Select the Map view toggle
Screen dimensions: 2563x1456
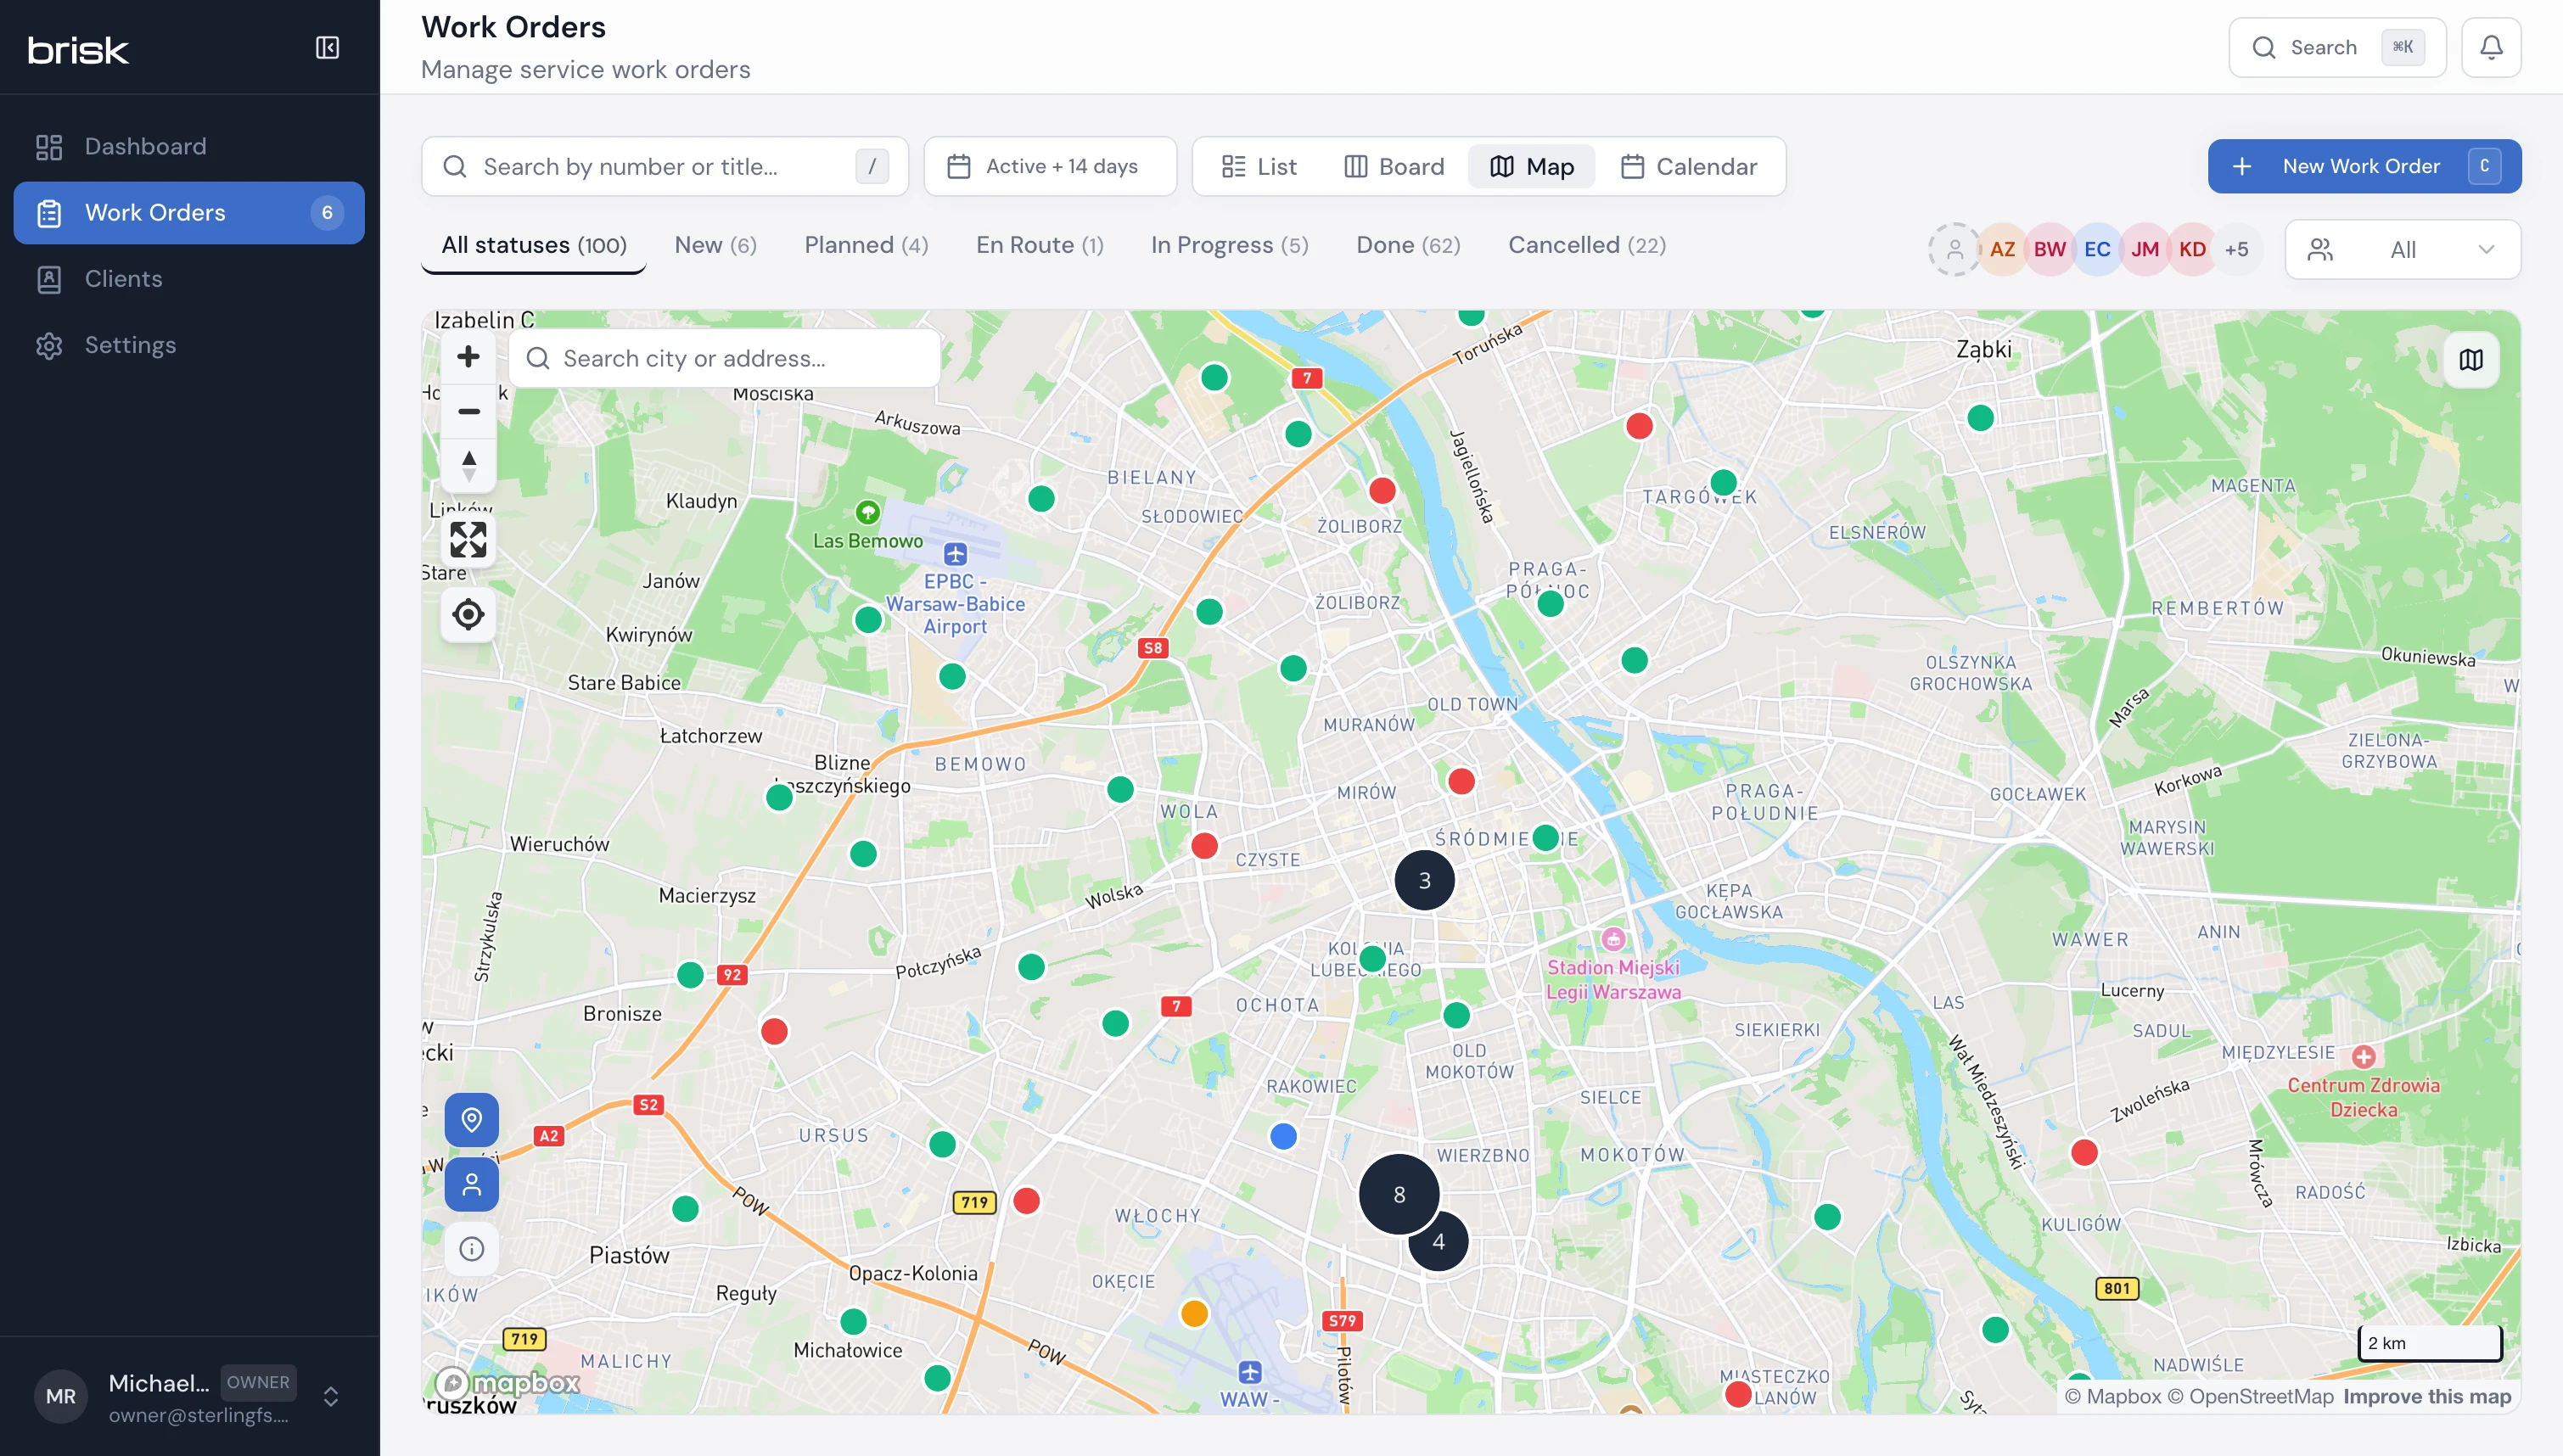[x=1532, y=167]
